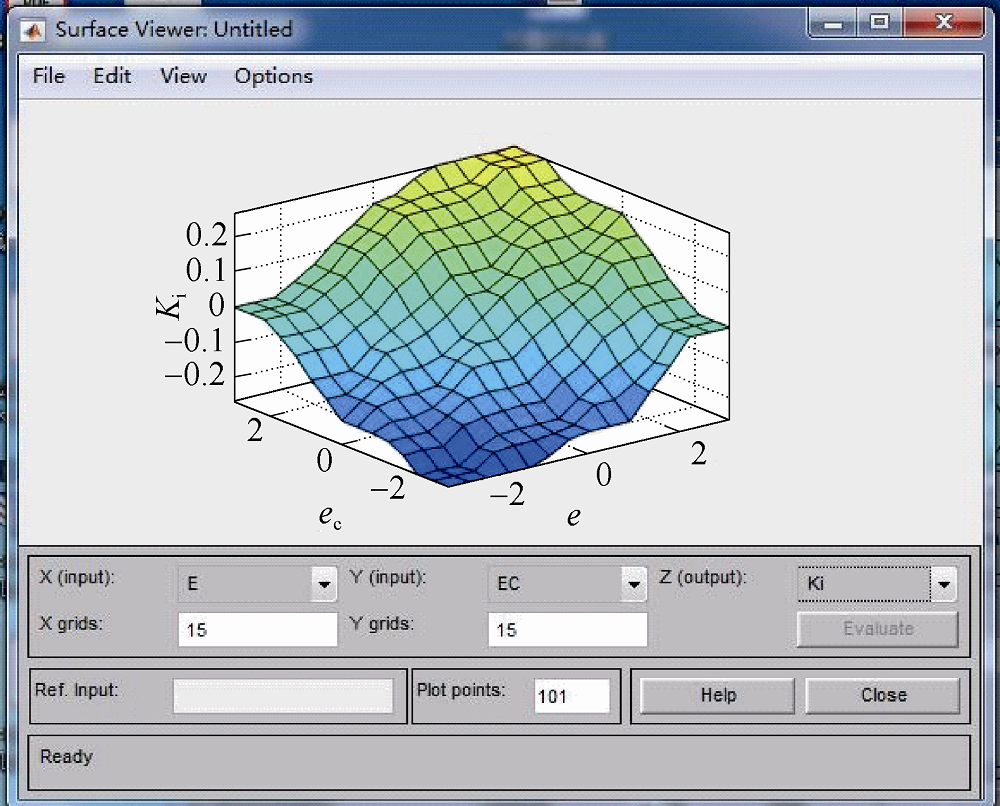Click the 'X (input):' label
The width and height of the screenshot is (1000, 806).
click(x=77, y=577)
